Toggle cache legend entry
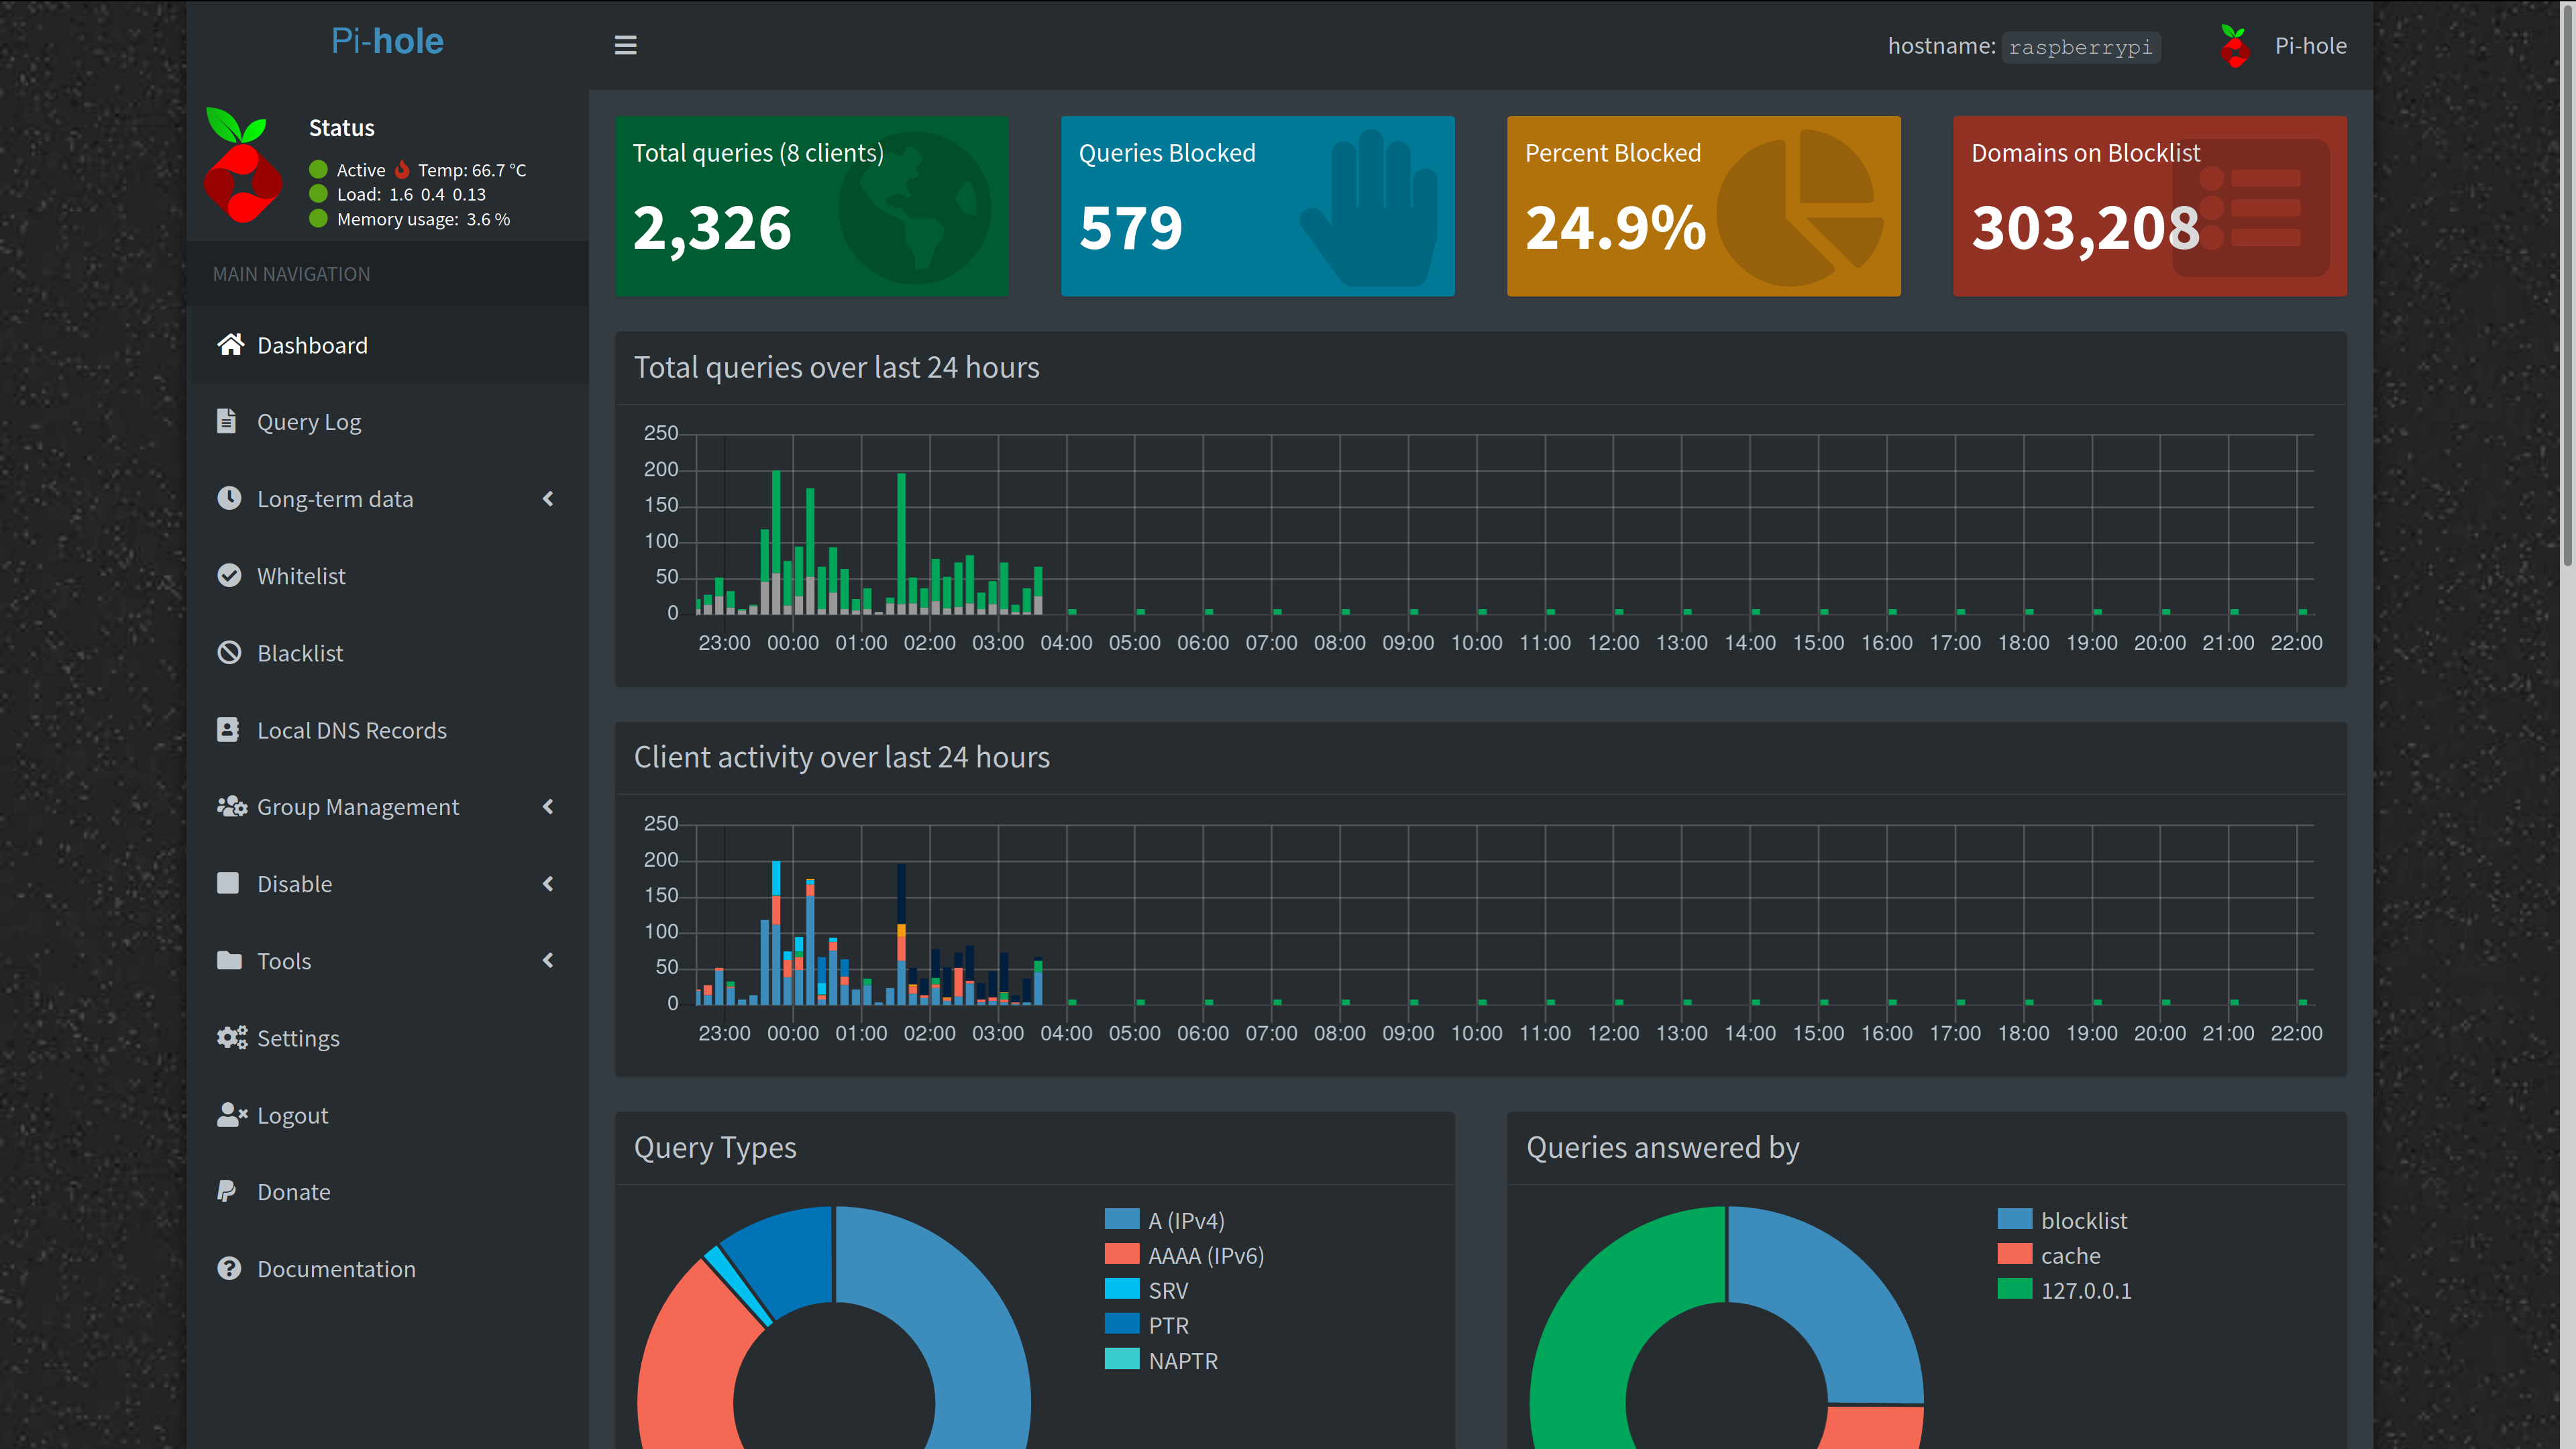The height and width of the screenshot is (1449, 2576). coord(2049,1255)
